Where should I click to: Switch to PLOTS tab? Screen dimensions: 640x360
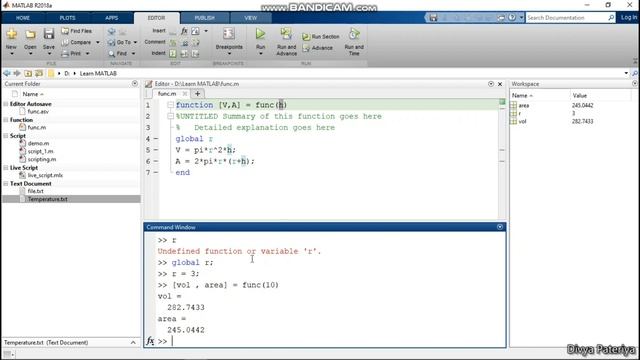tap(67, 18)
